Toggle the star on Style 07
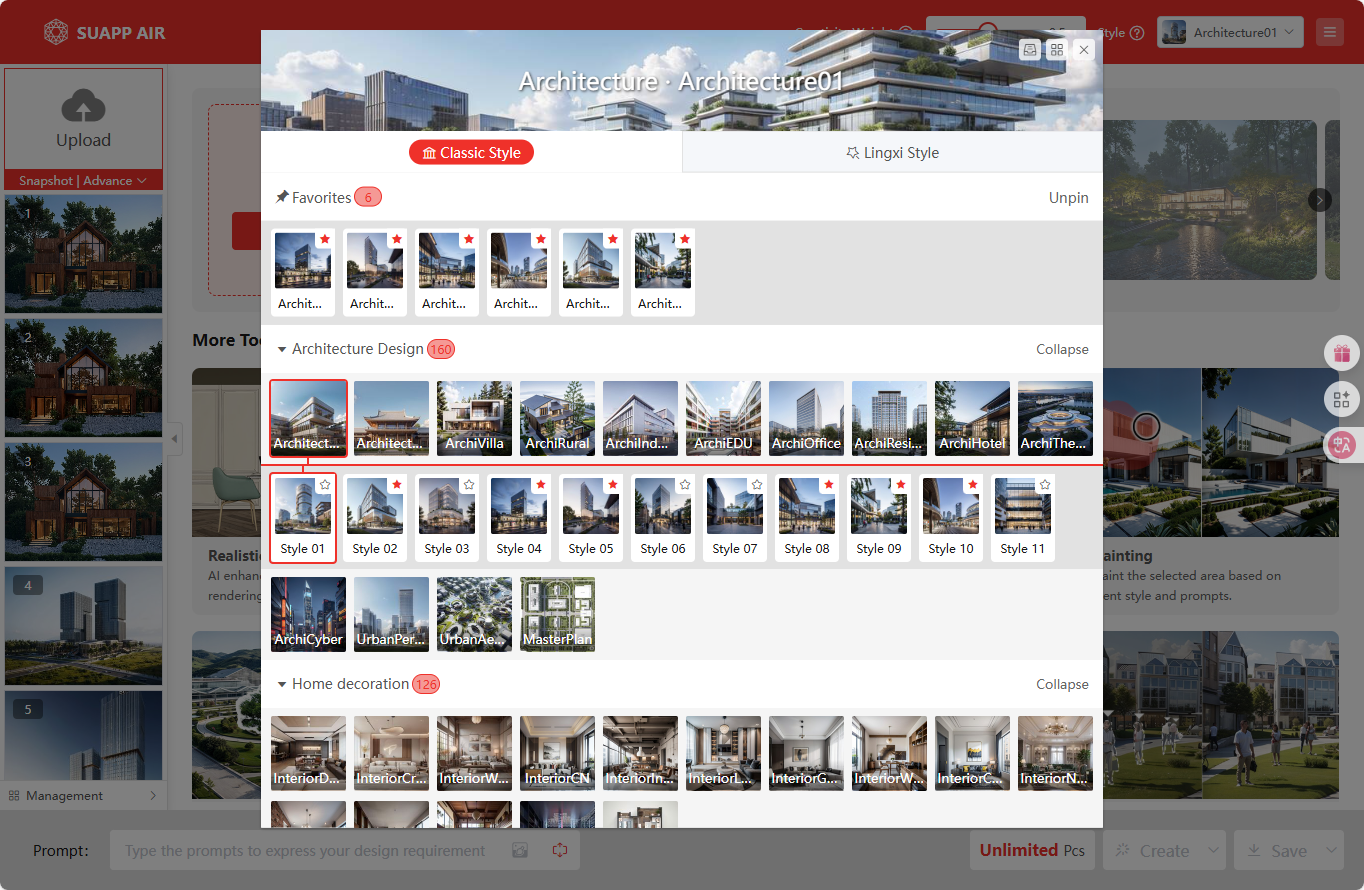 756,485
